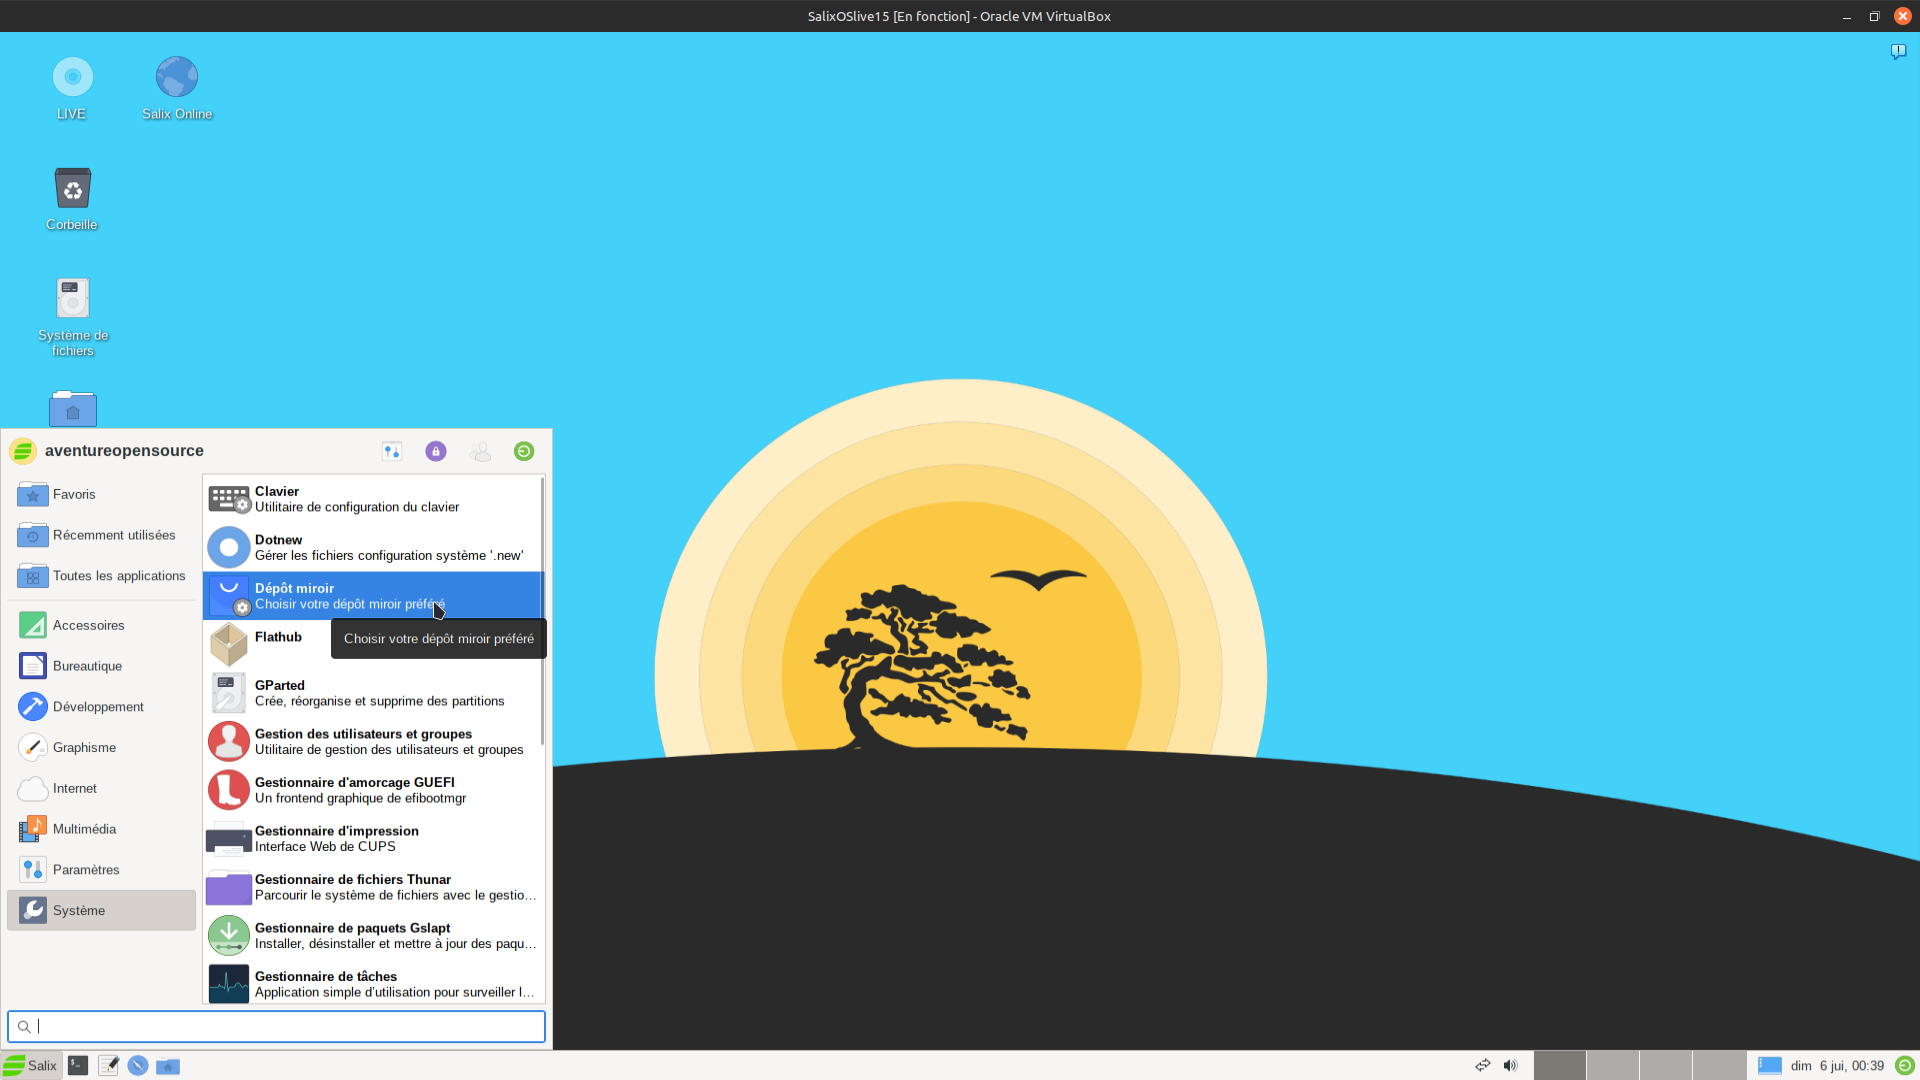Screen dimensions: 1920x1080
Task: Open the web browser compass icon in taskbar
Action: 138,1066
